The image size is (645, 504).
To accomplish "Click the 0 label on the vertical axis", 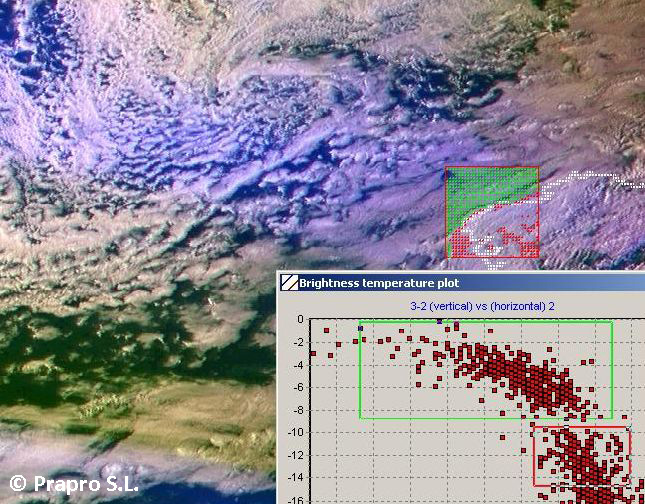I will [x=299, y=320].
